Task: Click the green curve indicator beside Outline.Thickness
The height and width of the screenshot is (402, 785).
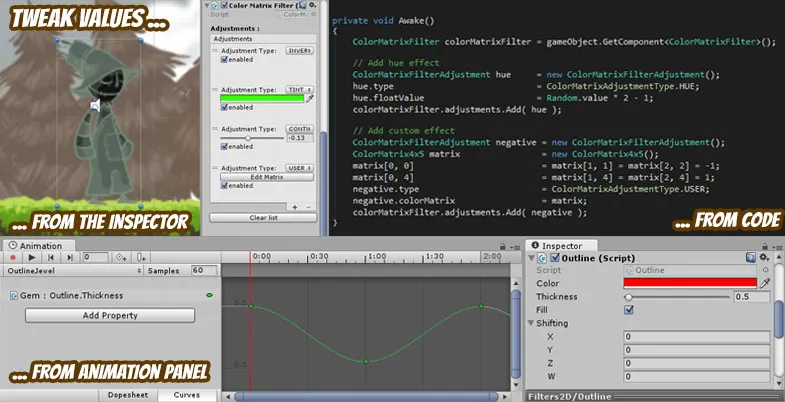Action: click(209, 295)
